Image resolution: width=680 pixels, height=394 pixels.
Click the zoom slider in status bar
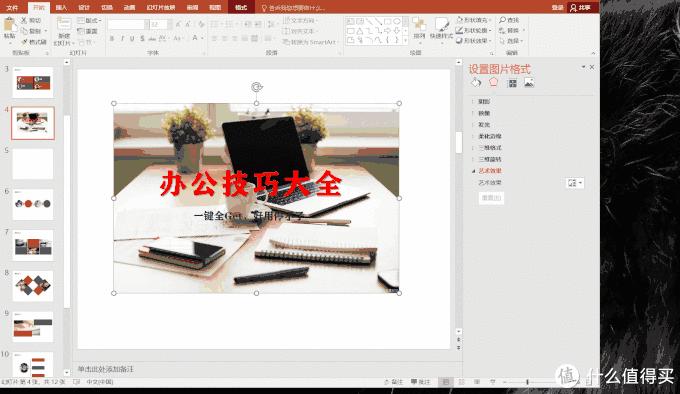527,382
